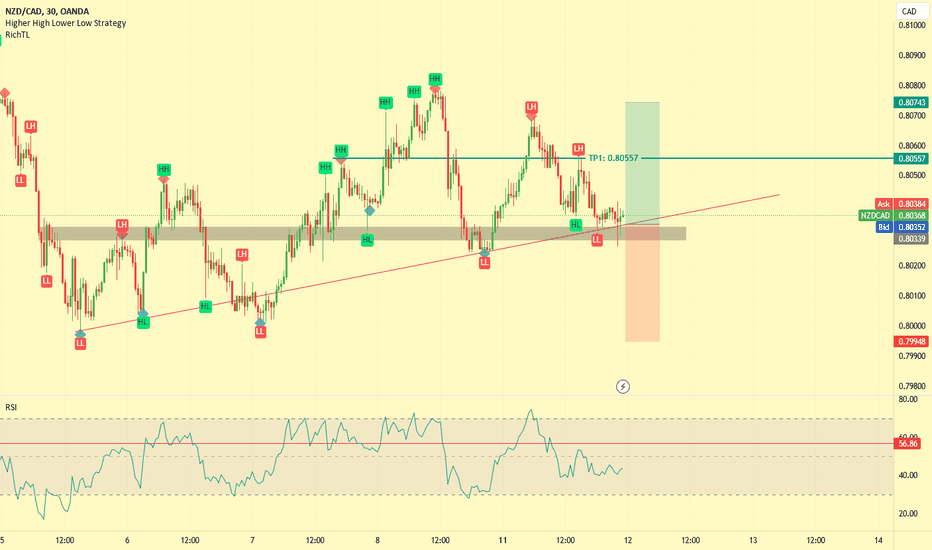Click the date label 11 on the time axis
The height and width of the screenshot is (550, 932).
click(x=503, y=540)
